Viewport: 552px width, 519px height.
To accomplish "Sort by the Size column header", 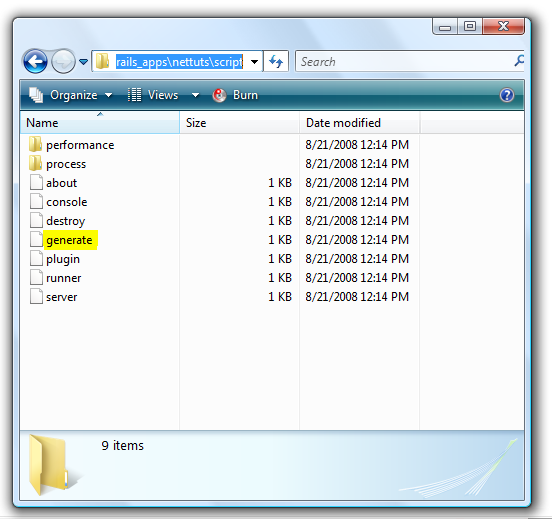I will (239, 123).
